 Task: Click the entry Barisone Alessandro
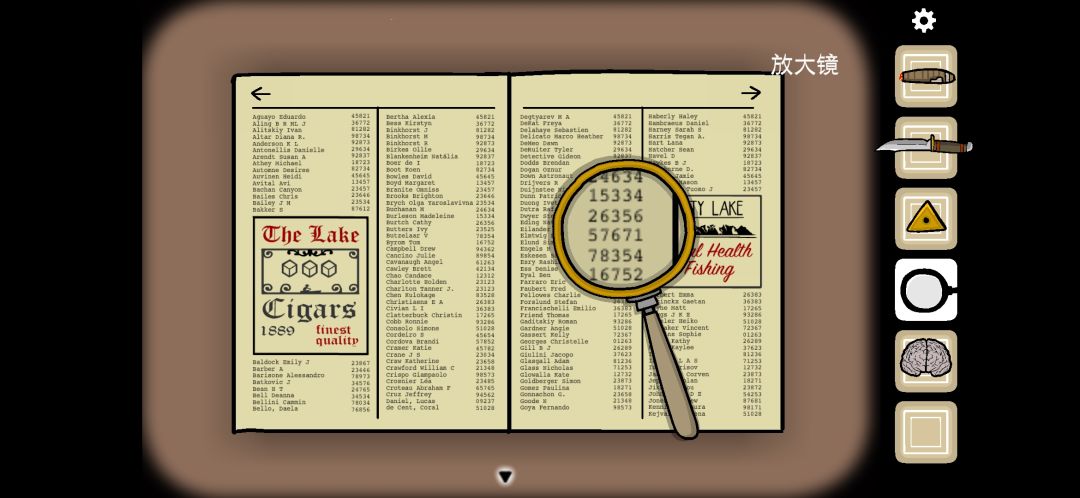tap(288, 375)
